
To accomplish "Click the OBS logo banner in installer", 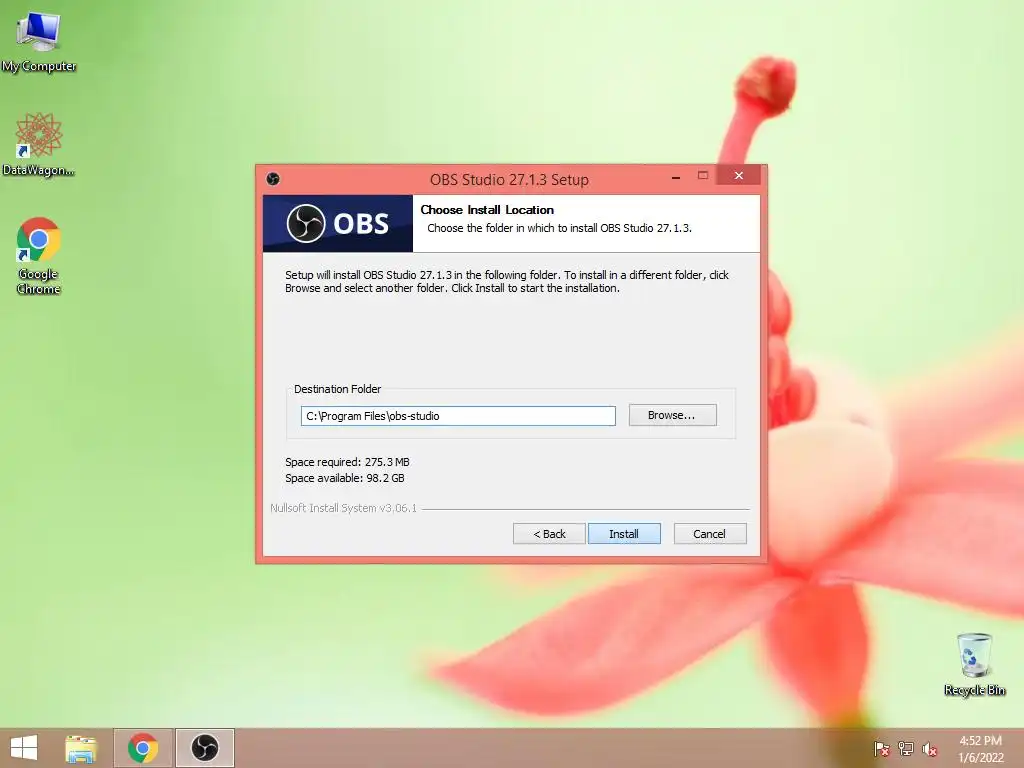I will point(338,223).
